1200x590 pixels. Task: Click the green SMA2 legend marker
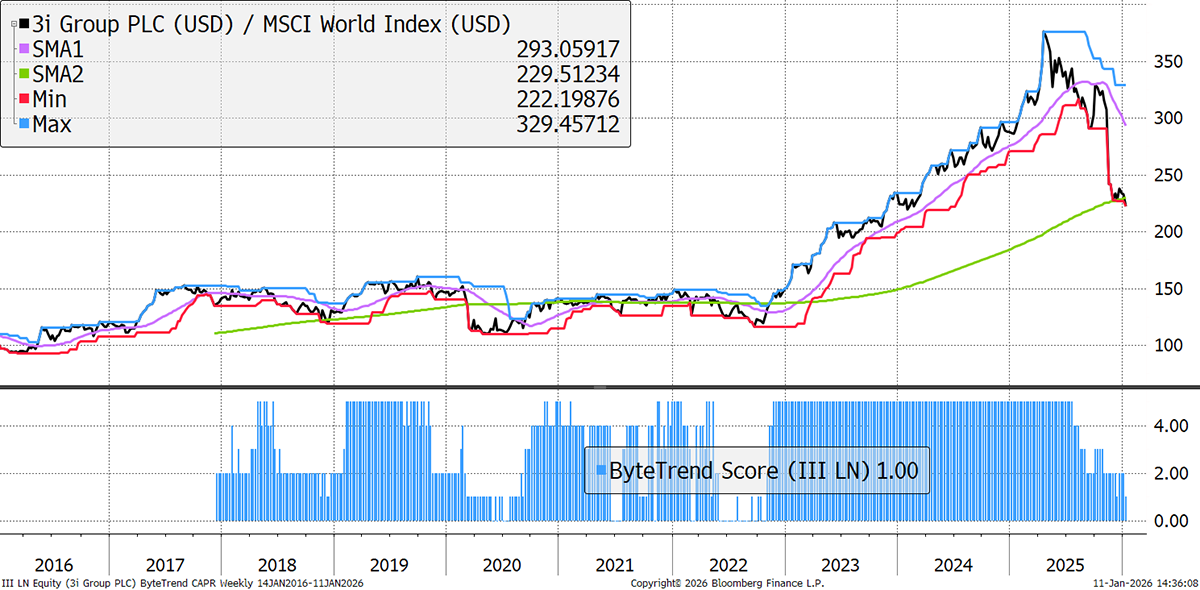pyautogui.click(x=24, y=74)
